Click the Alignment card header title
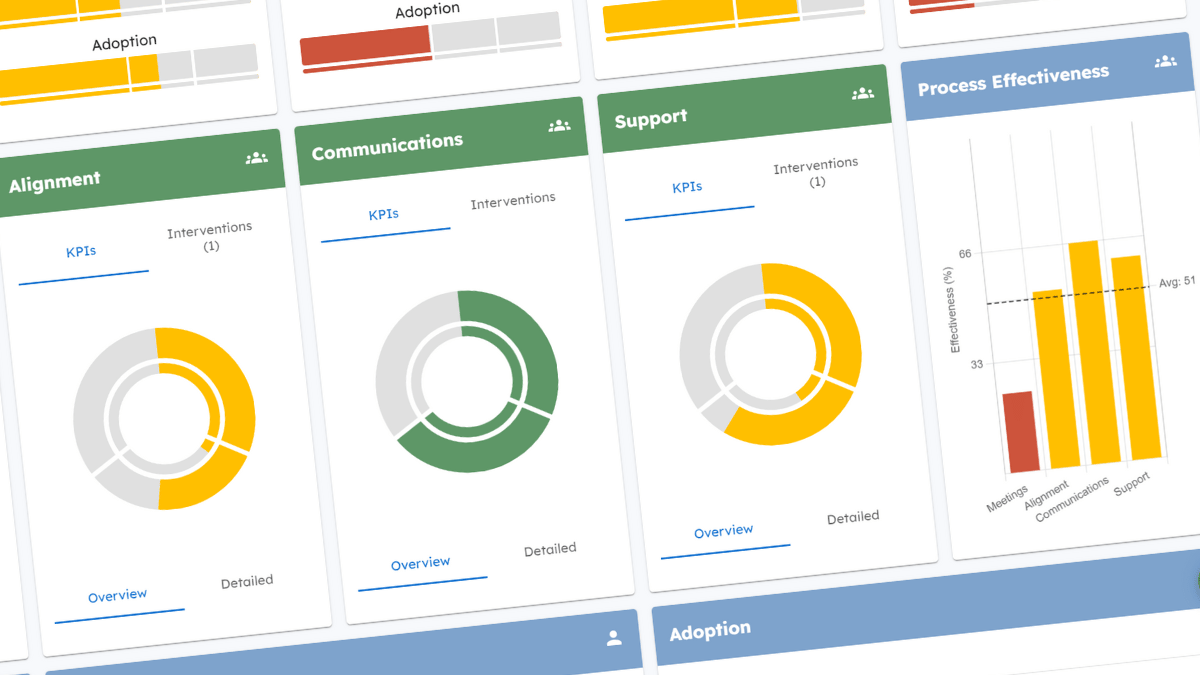Viewport: 1200px width, 675px height. [55, 183]
